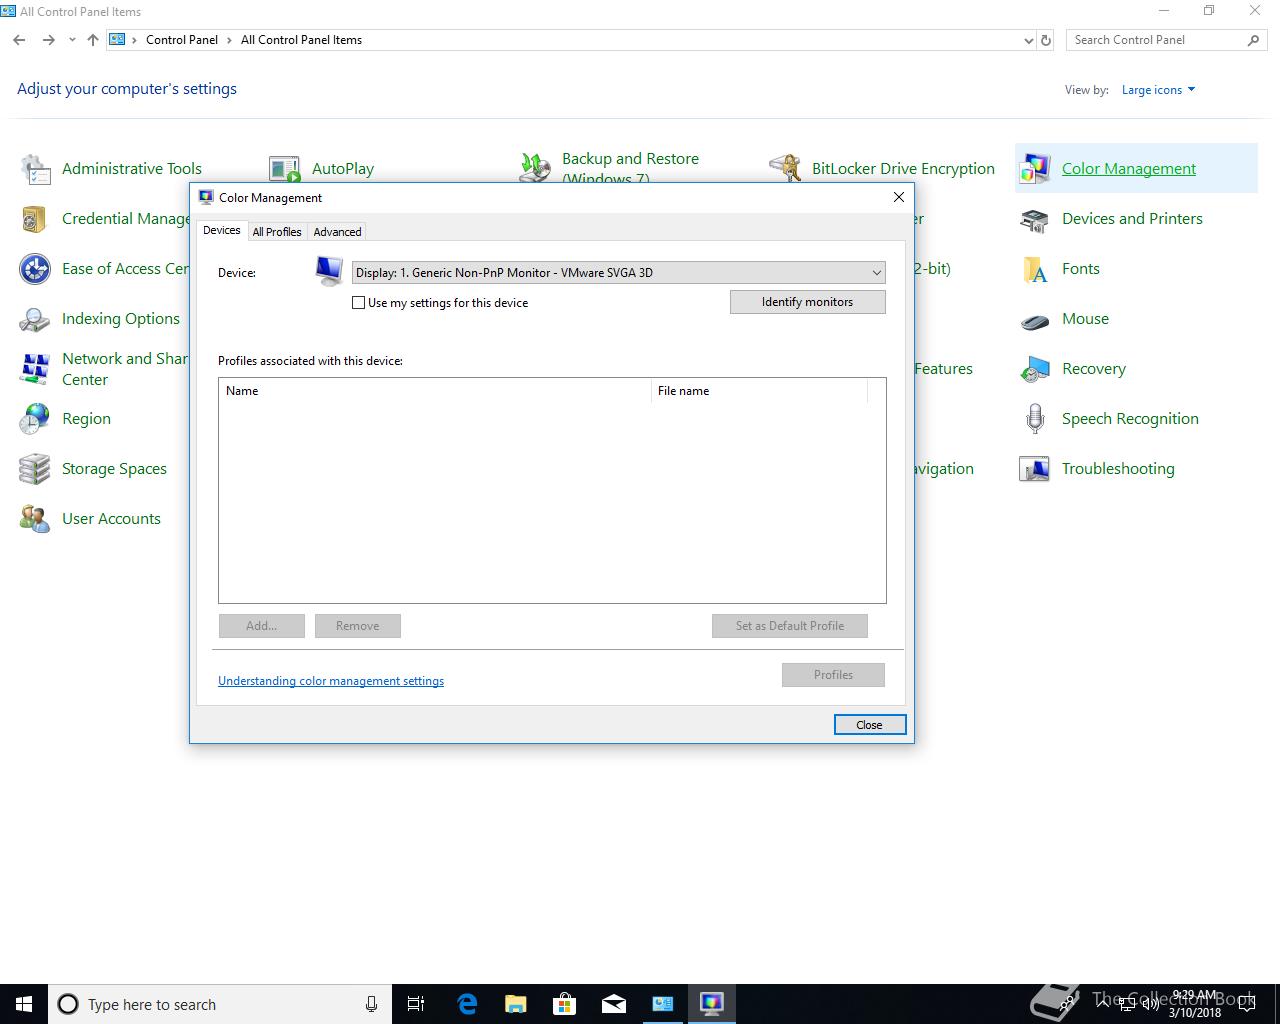
Task: Open the View by Large icons dropdown
Action: click(x=1158, y=90)
